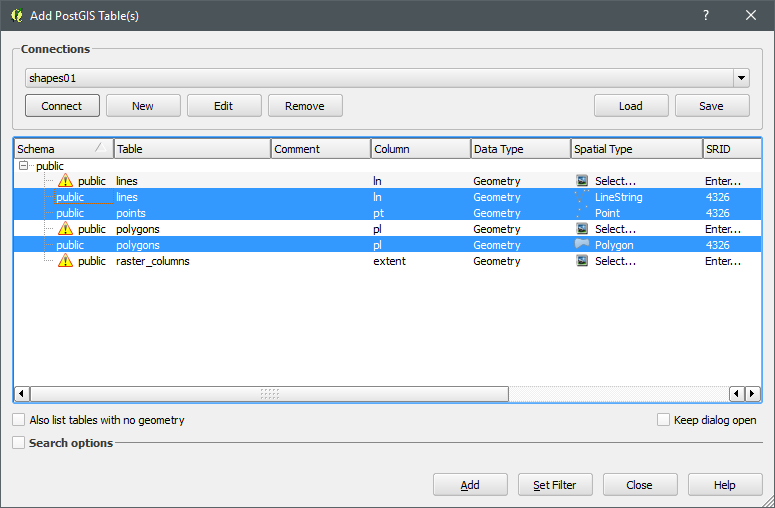Click the Column column header
775x508 pixels.
click(421, 149)
